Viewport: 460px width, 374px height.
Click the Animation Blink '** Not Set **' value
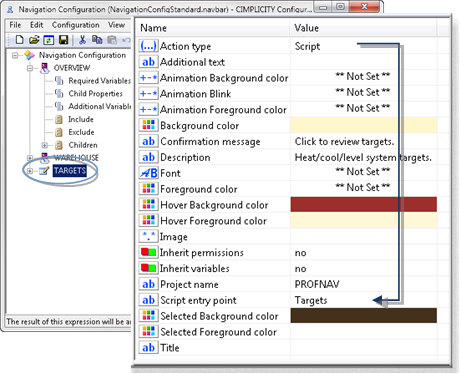click(x=363, y=92)
